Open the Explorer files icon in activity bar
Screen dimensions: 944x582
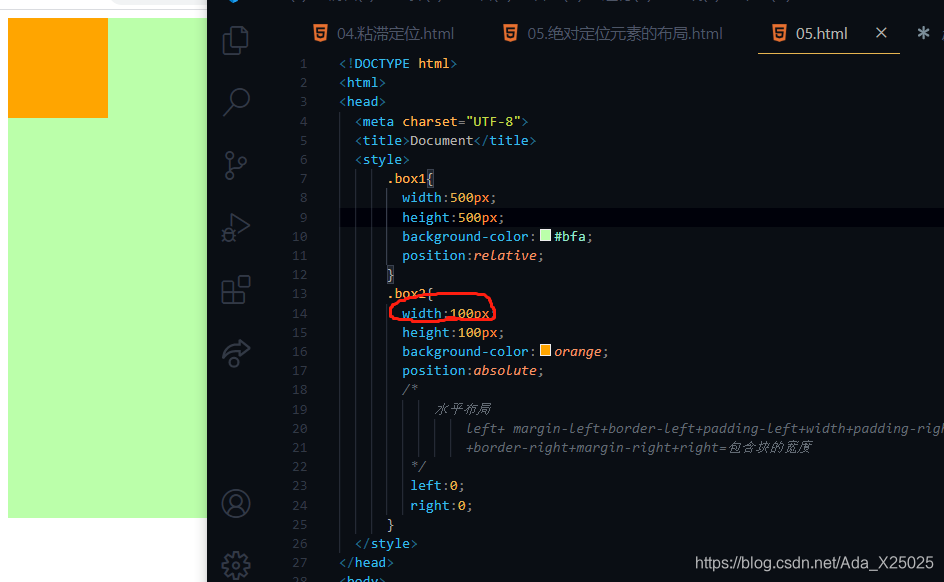[235, 40]
